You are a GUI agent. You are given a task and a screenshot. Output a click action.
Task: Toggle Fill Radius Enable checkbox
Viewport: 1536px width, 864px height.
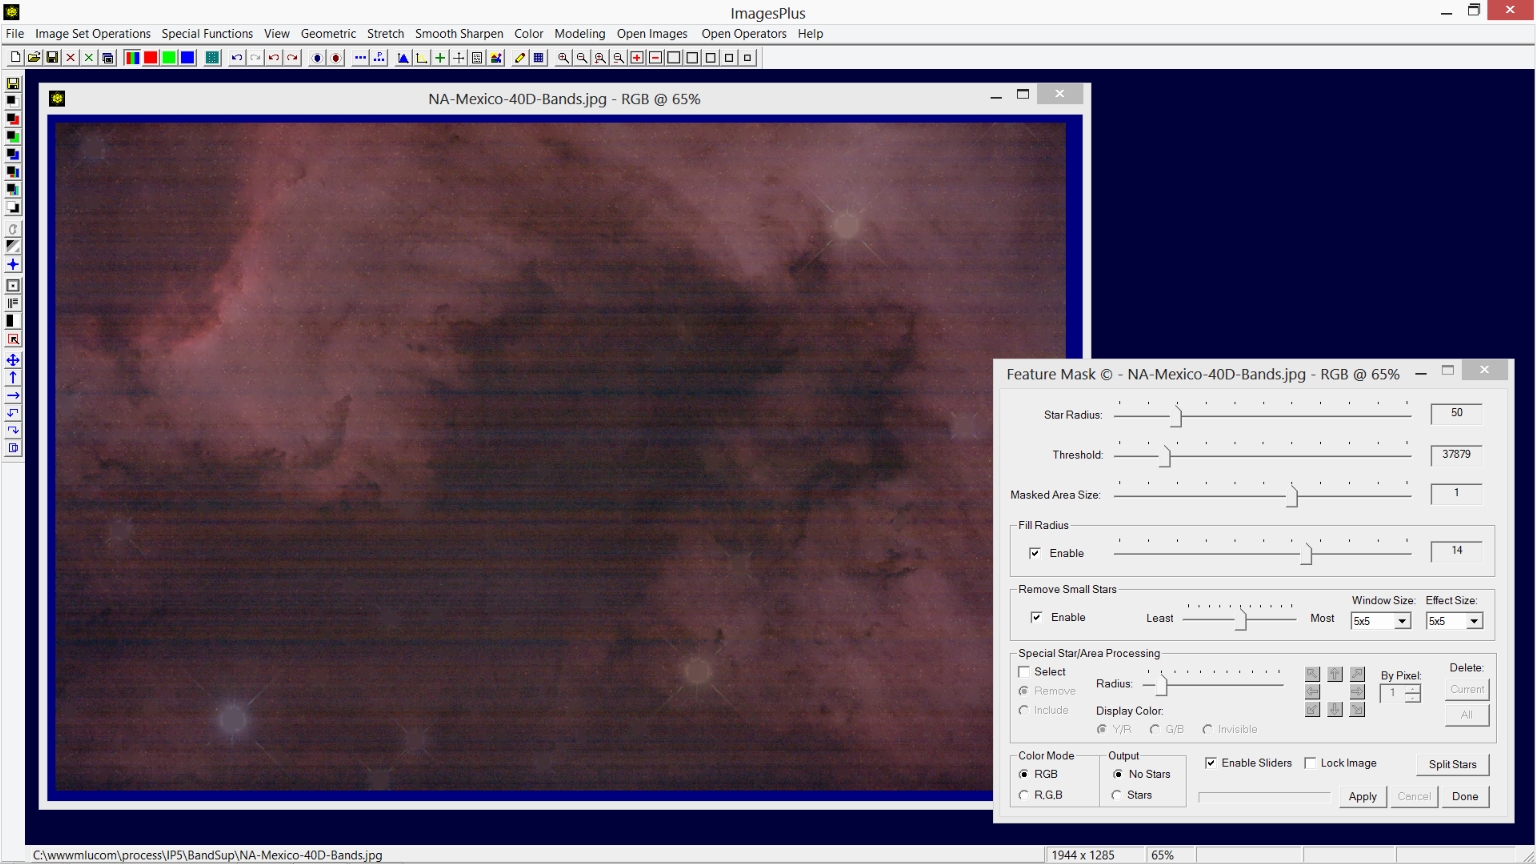[x=1035, y=553]
